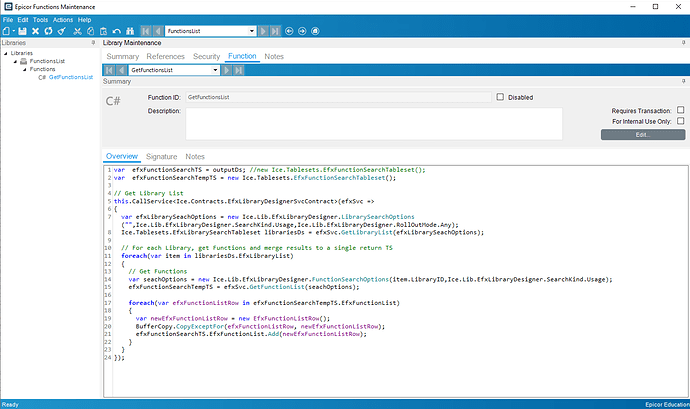Click the Ready status bar text
The height and width of the screenshot is (409, 690).
click(x=10, y=405)
